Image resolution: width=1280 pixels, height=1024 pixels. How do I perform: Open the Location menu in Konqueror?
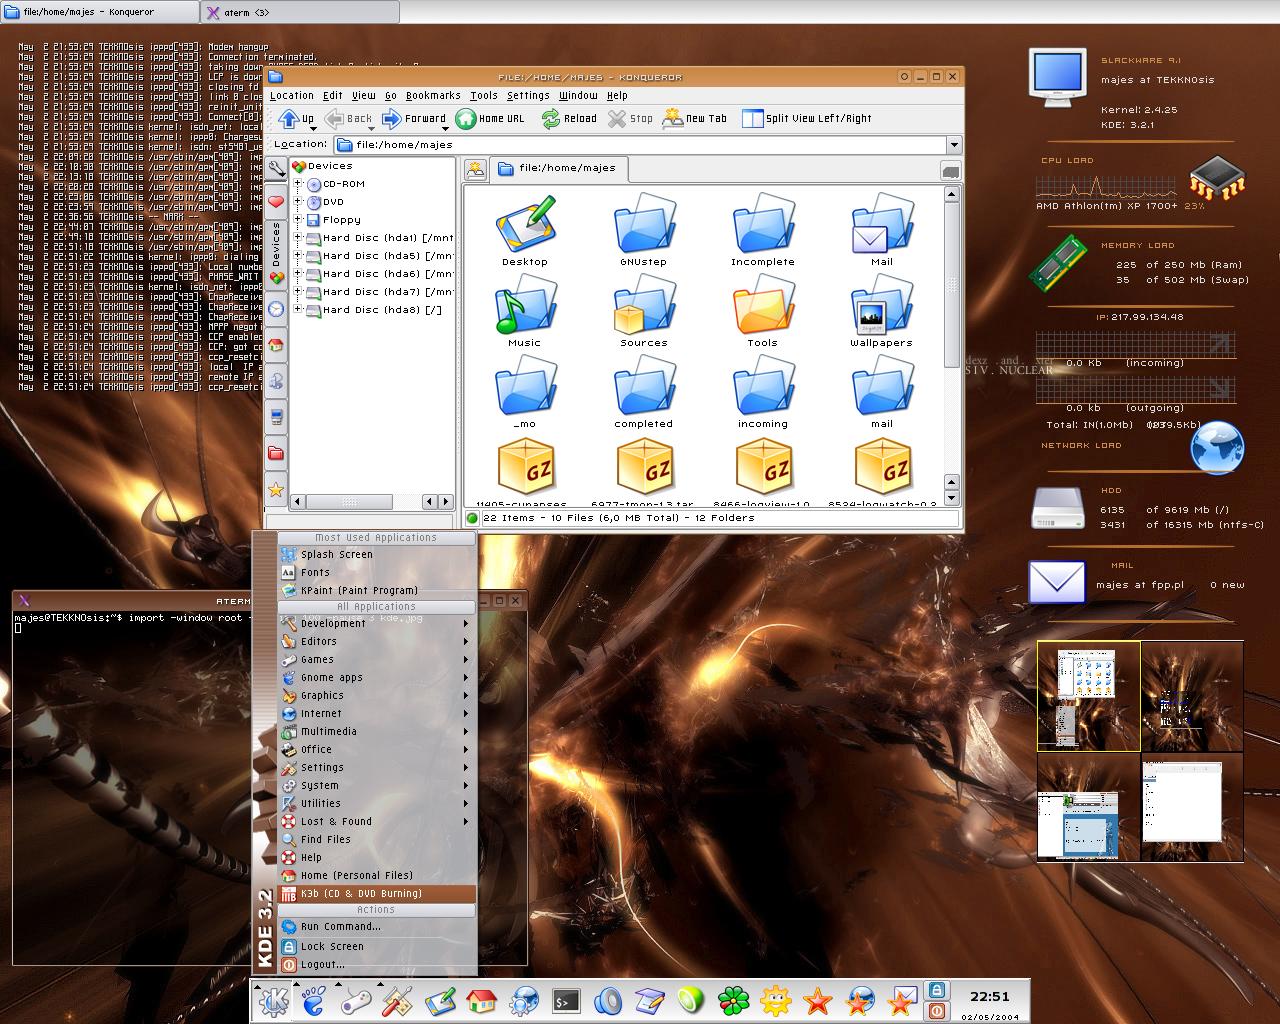click(292, 96)
